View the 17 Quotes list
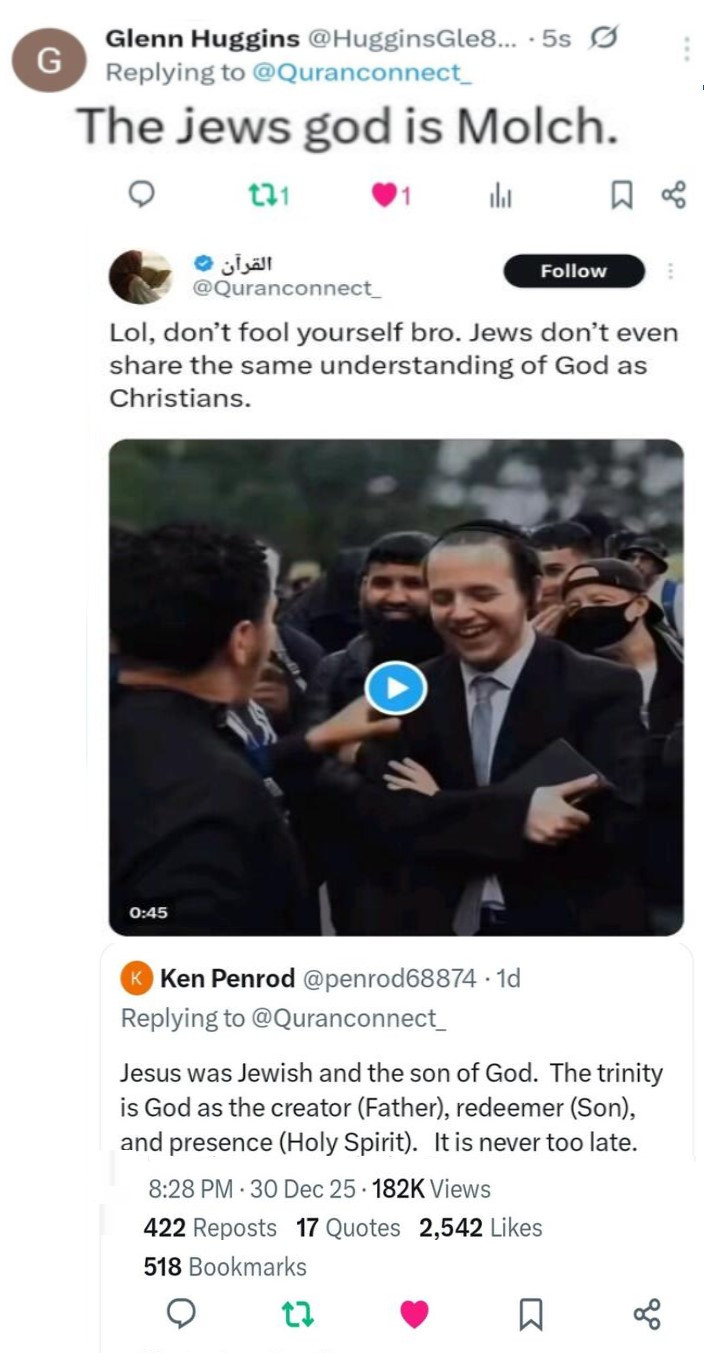 [x=348, y=1227]
